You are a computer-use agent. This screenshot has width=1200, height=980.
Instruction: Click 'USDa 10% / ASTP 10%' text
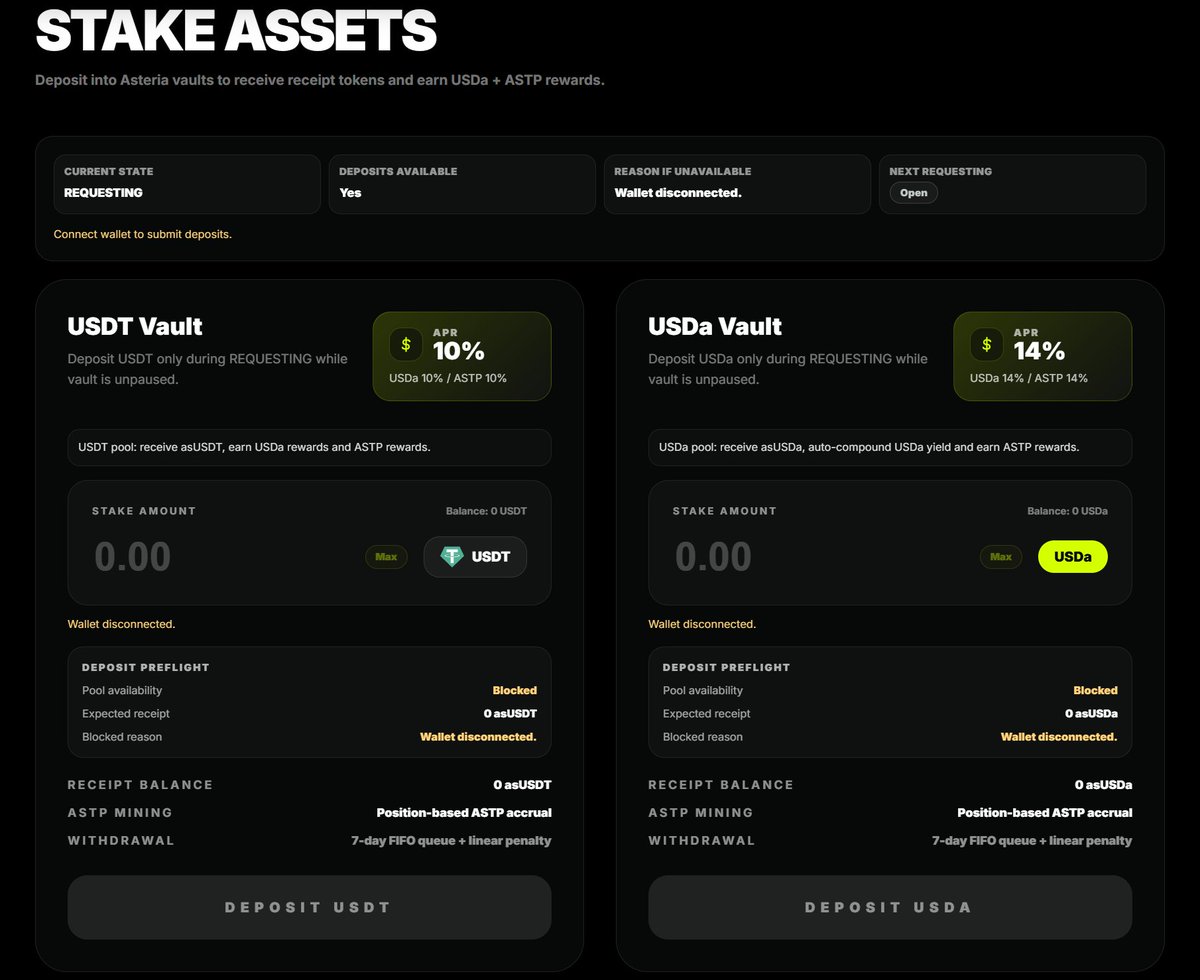448,378
